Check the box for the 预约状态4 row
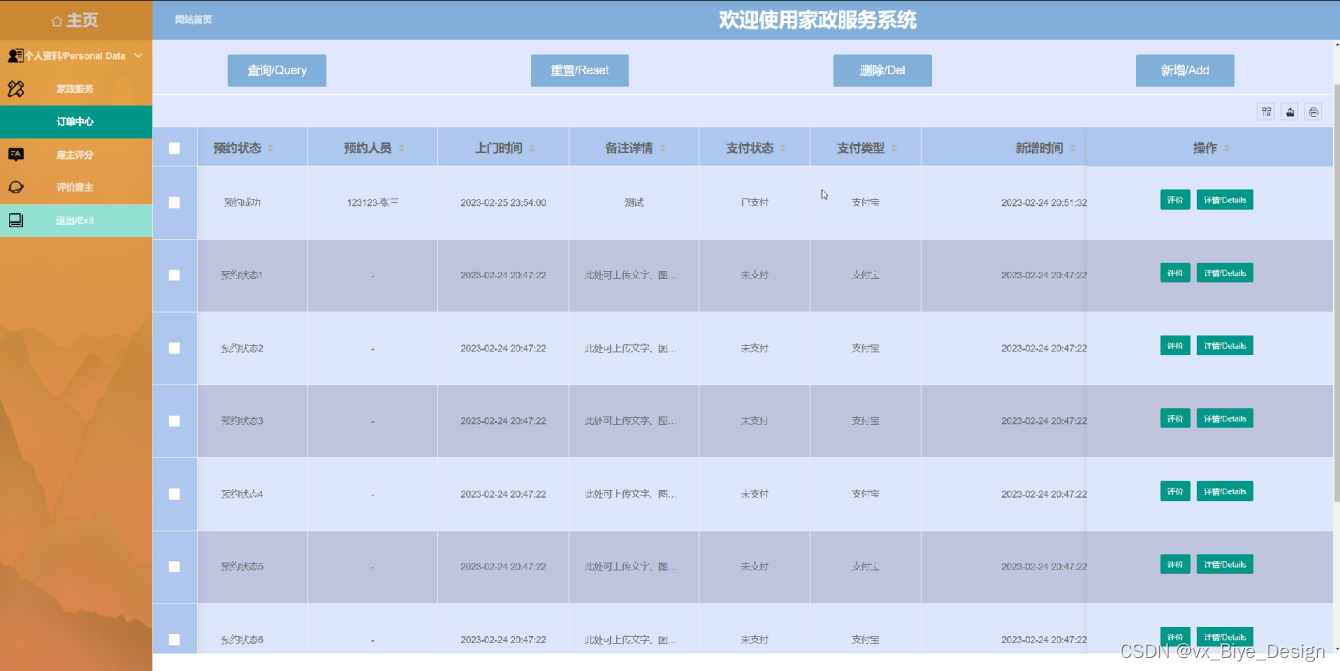This screenshot has width=1340, height=671. [x=174, y=494]
